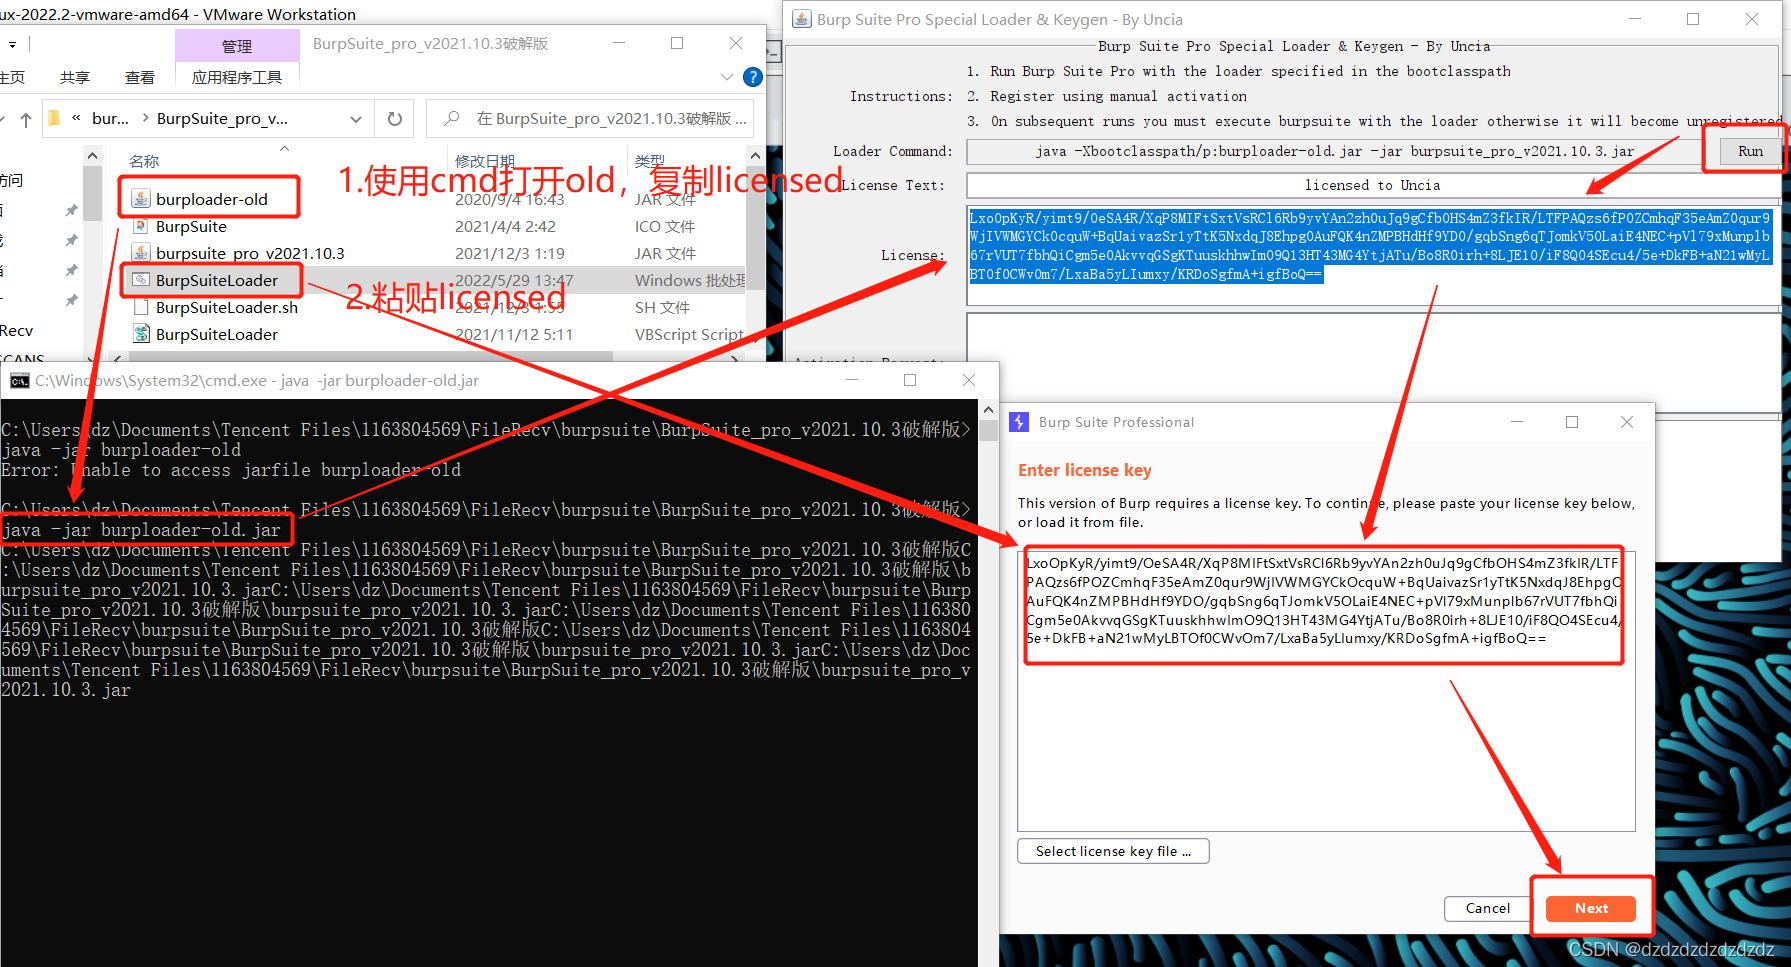The width and height of the screenshot is (1791, 967).
Task: Click the license key paste area
Action: (1326, 690)
